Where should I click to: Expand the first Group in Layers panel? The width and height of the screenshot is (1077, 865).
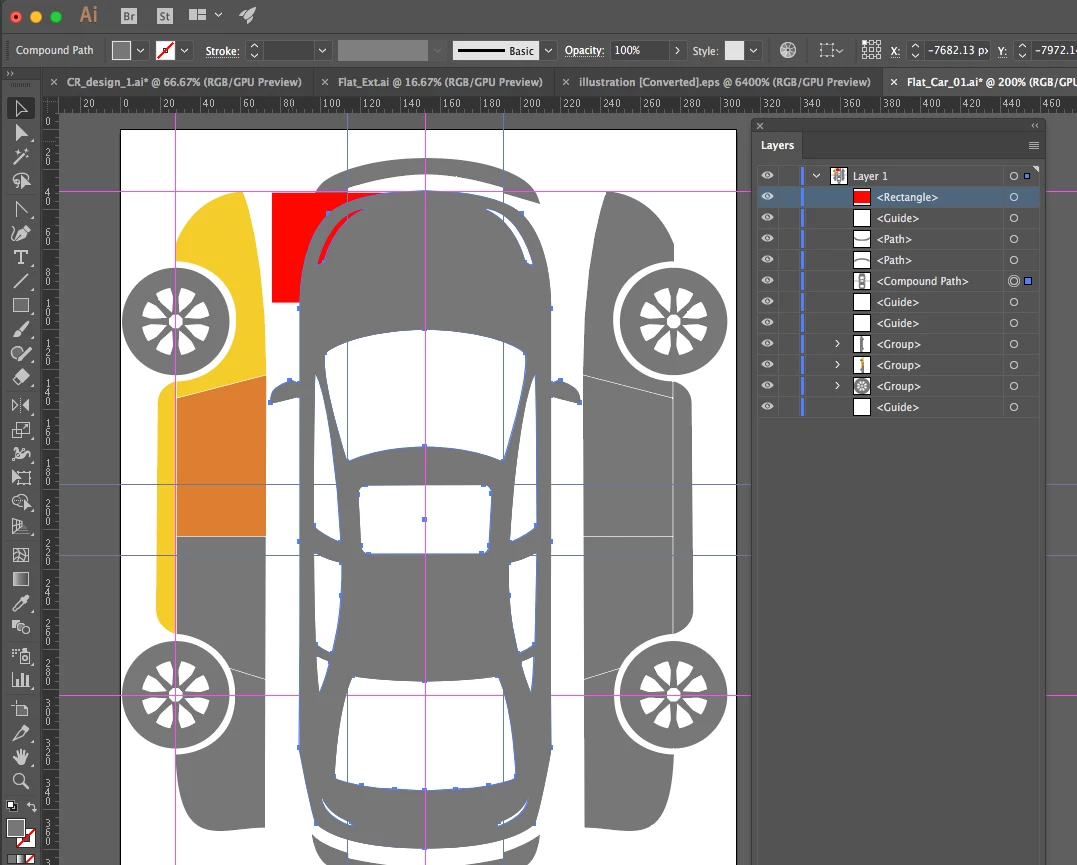[x=838, y=344]
